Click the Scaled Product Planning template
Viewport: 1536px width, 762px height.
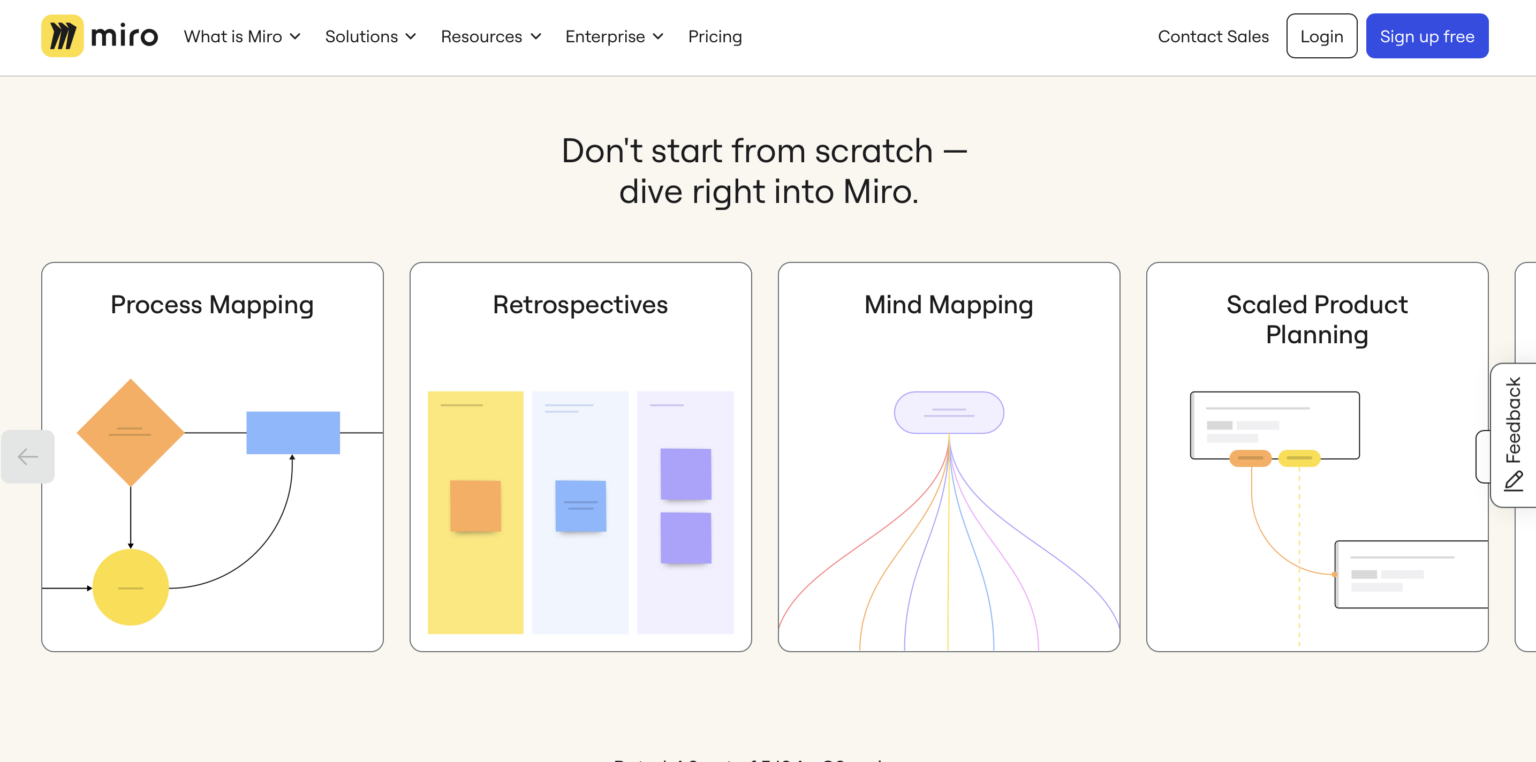[x=1317, y=456]
